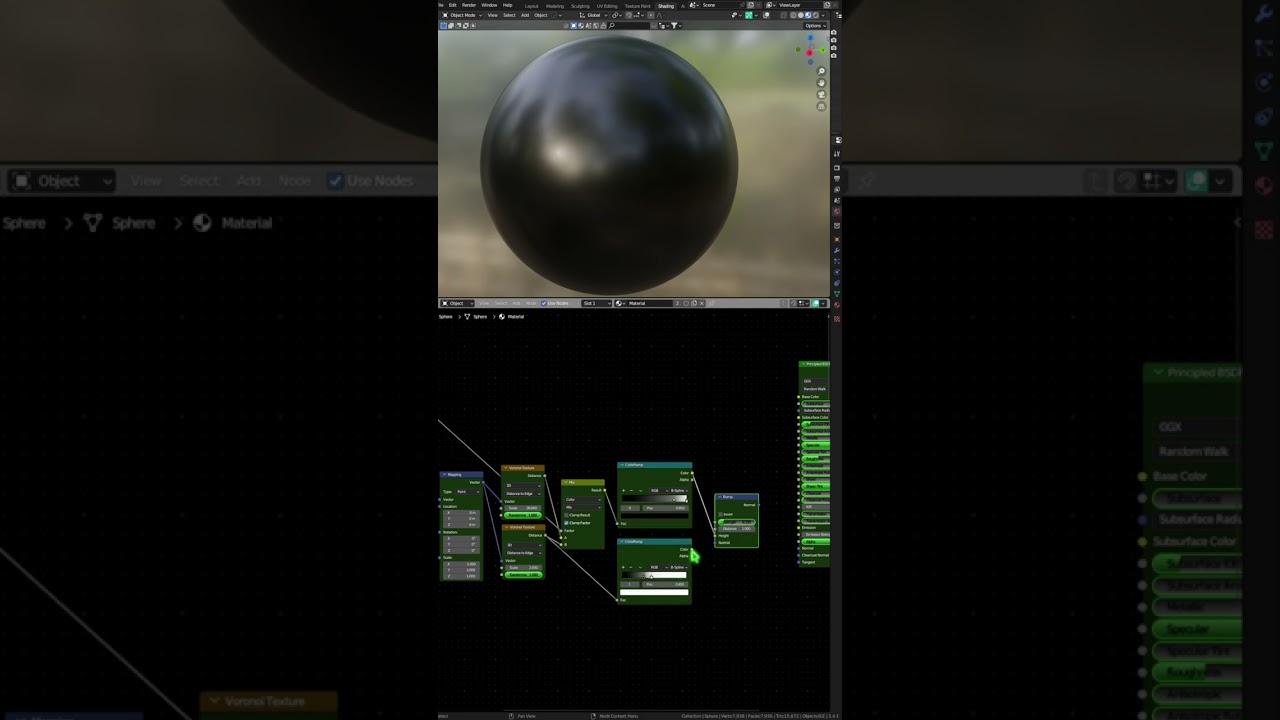Open the Object Mode dropdown
The image size is (1280, 720).
(461, 15)
